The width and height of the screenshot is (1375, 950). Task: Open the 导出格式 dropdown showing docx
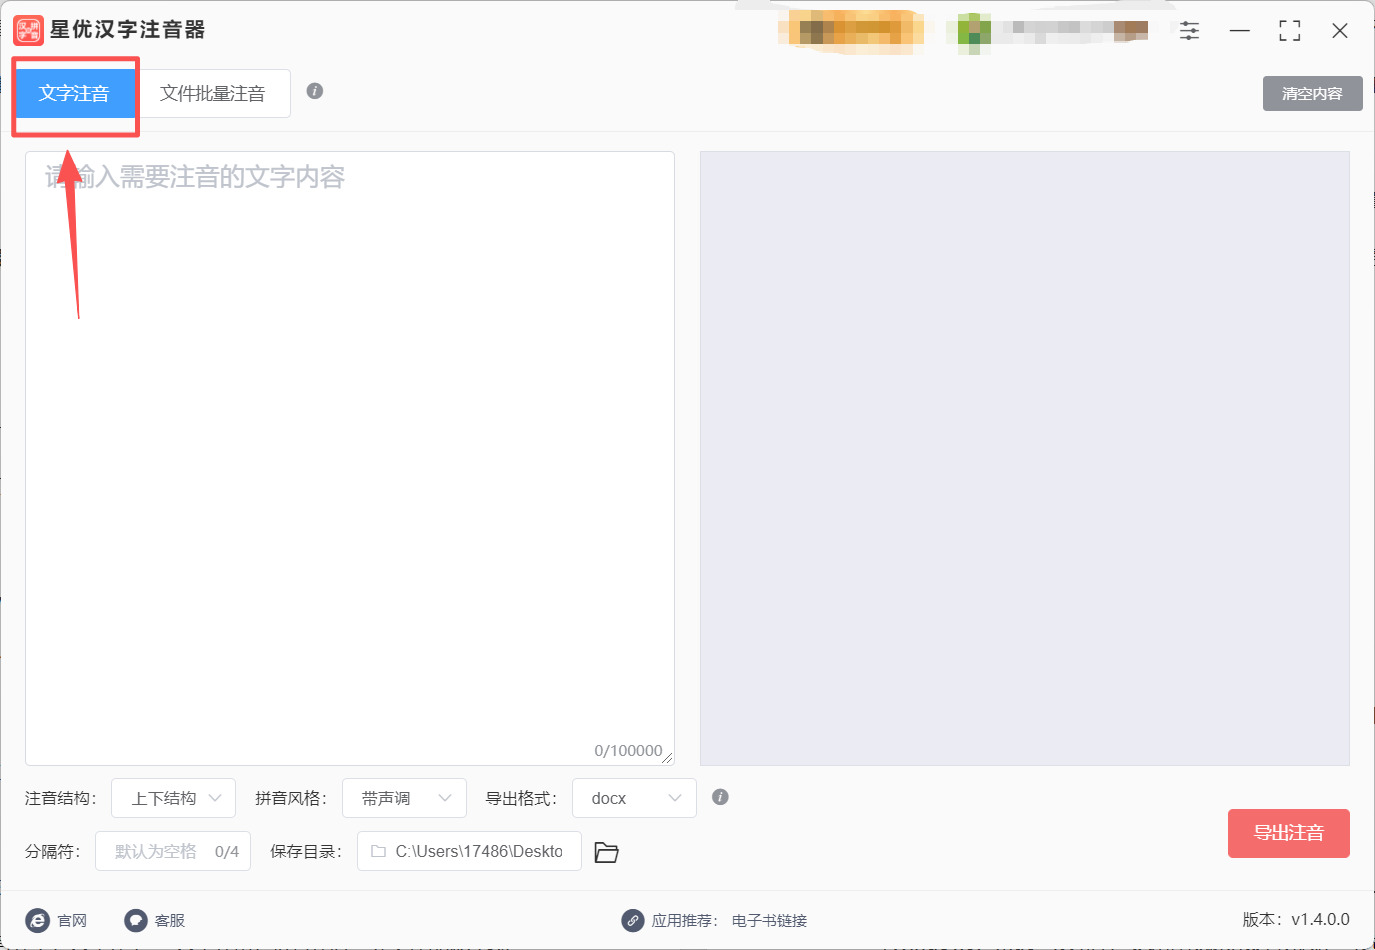(x=634, y=797)
